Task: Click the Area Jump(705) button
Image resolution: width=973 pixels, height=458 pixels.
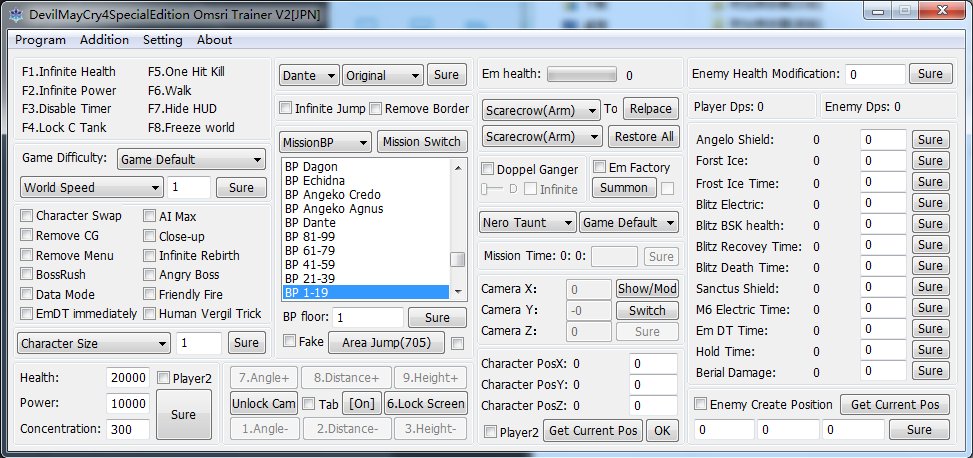Action: coord(386,342)
